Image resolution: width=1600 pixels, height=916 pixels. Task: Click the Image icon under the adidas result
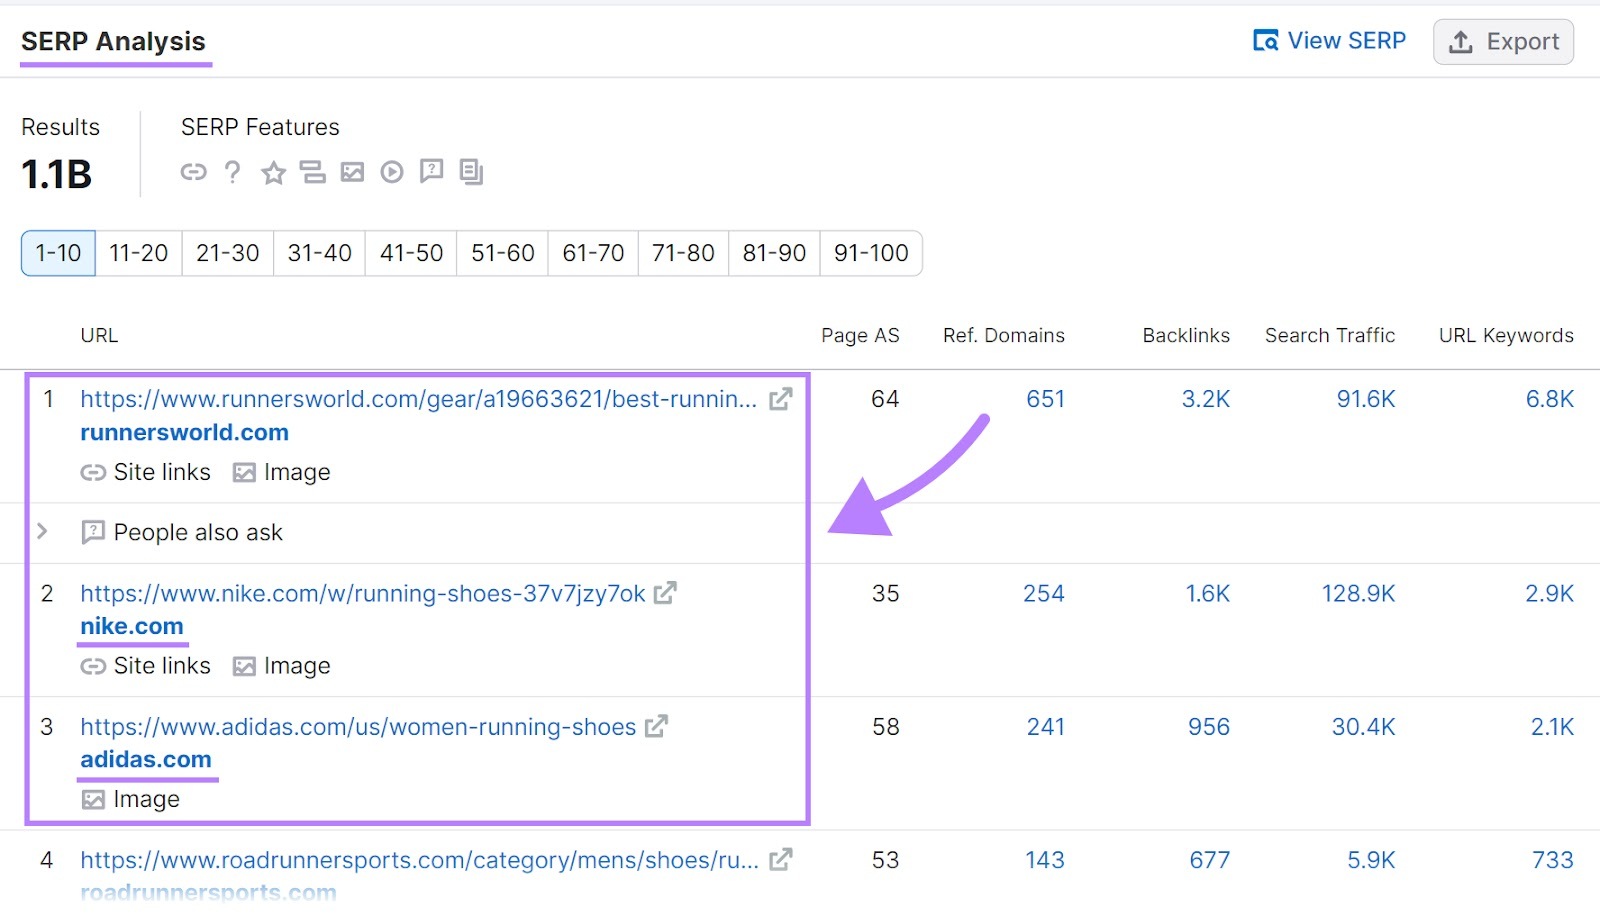pos(94,799)
